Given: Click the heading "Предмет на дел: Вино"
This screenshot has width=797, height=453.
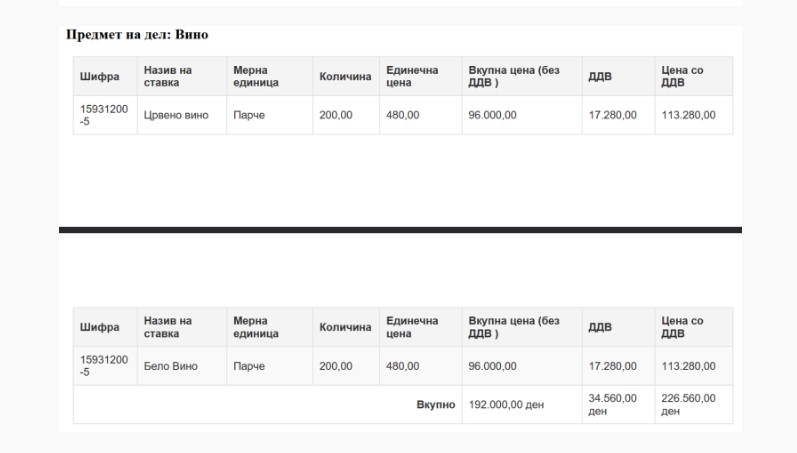Looking at the screenshot, I should (x=137, y=35).
